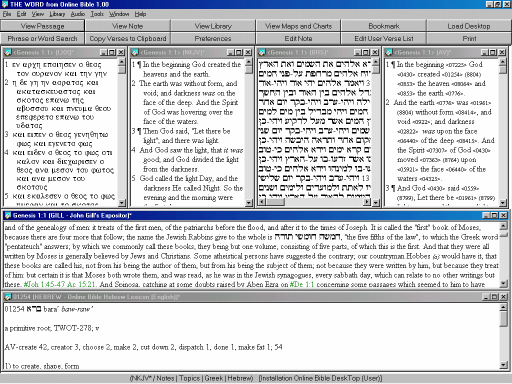Click Hebrew in the status bar
Viewport: 512px width, 384px height.
(239, 378)
